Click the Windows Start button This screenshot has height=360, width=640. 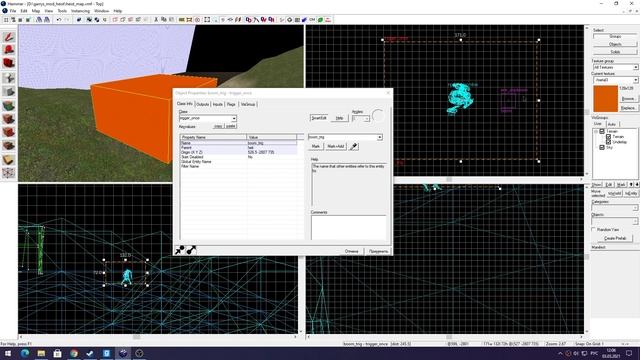tap(8, 353)
